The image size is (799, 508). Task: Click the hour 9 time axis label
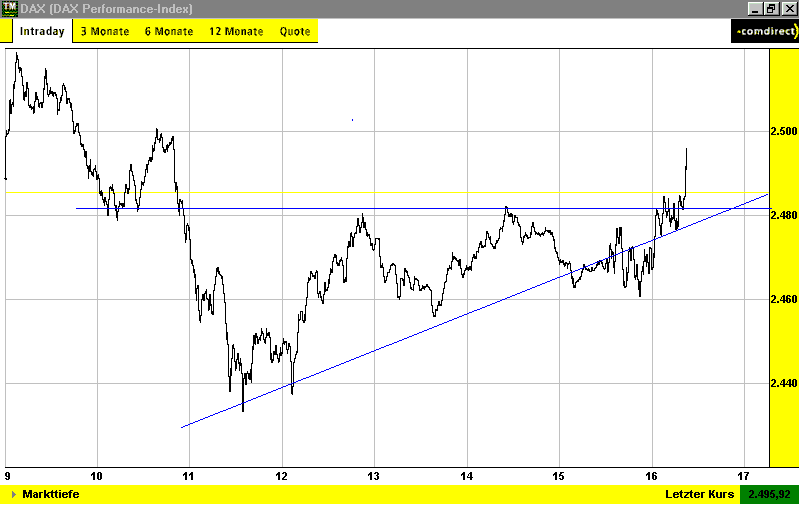[x=7, y=476]
